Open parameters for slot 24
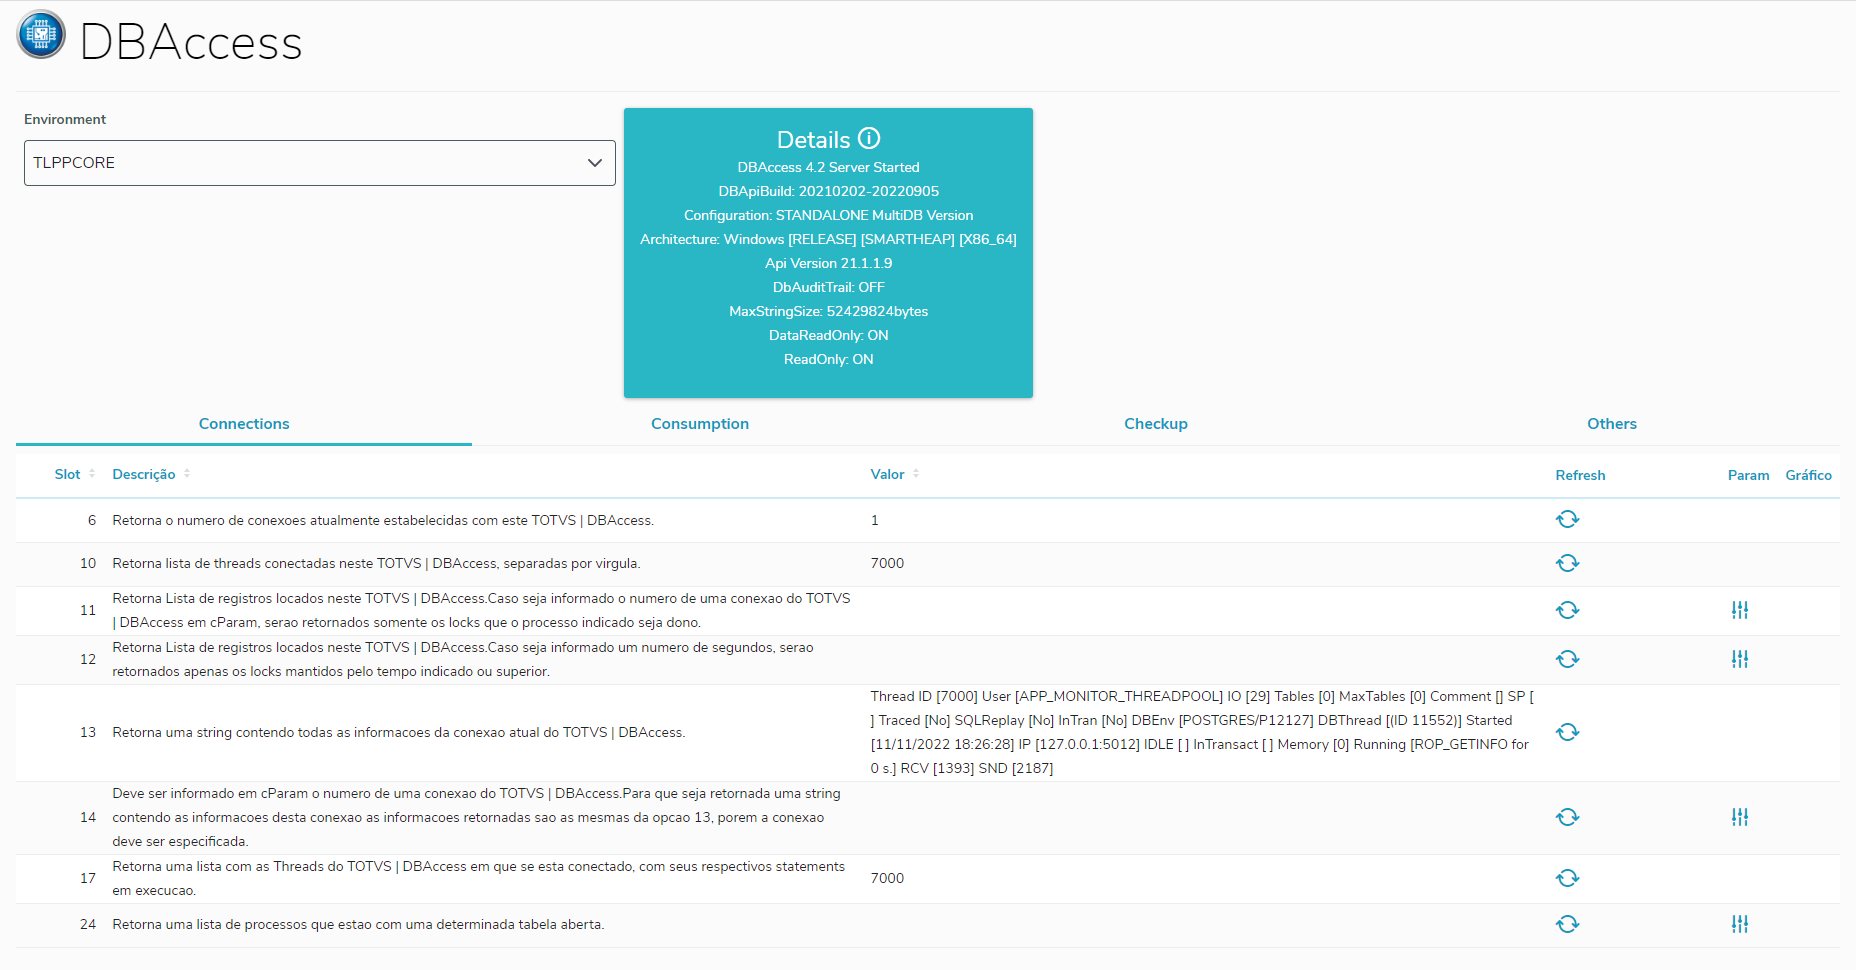Screen dimensions: 1856x970 click(x=1740, y=924)
